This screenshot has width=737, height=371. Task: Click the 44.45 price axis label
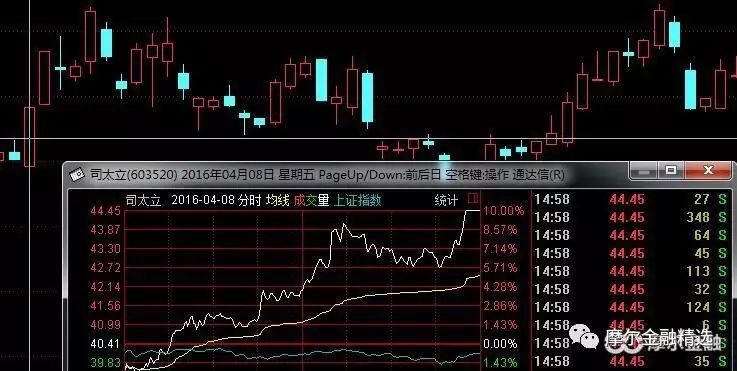(x=105, y=211)
